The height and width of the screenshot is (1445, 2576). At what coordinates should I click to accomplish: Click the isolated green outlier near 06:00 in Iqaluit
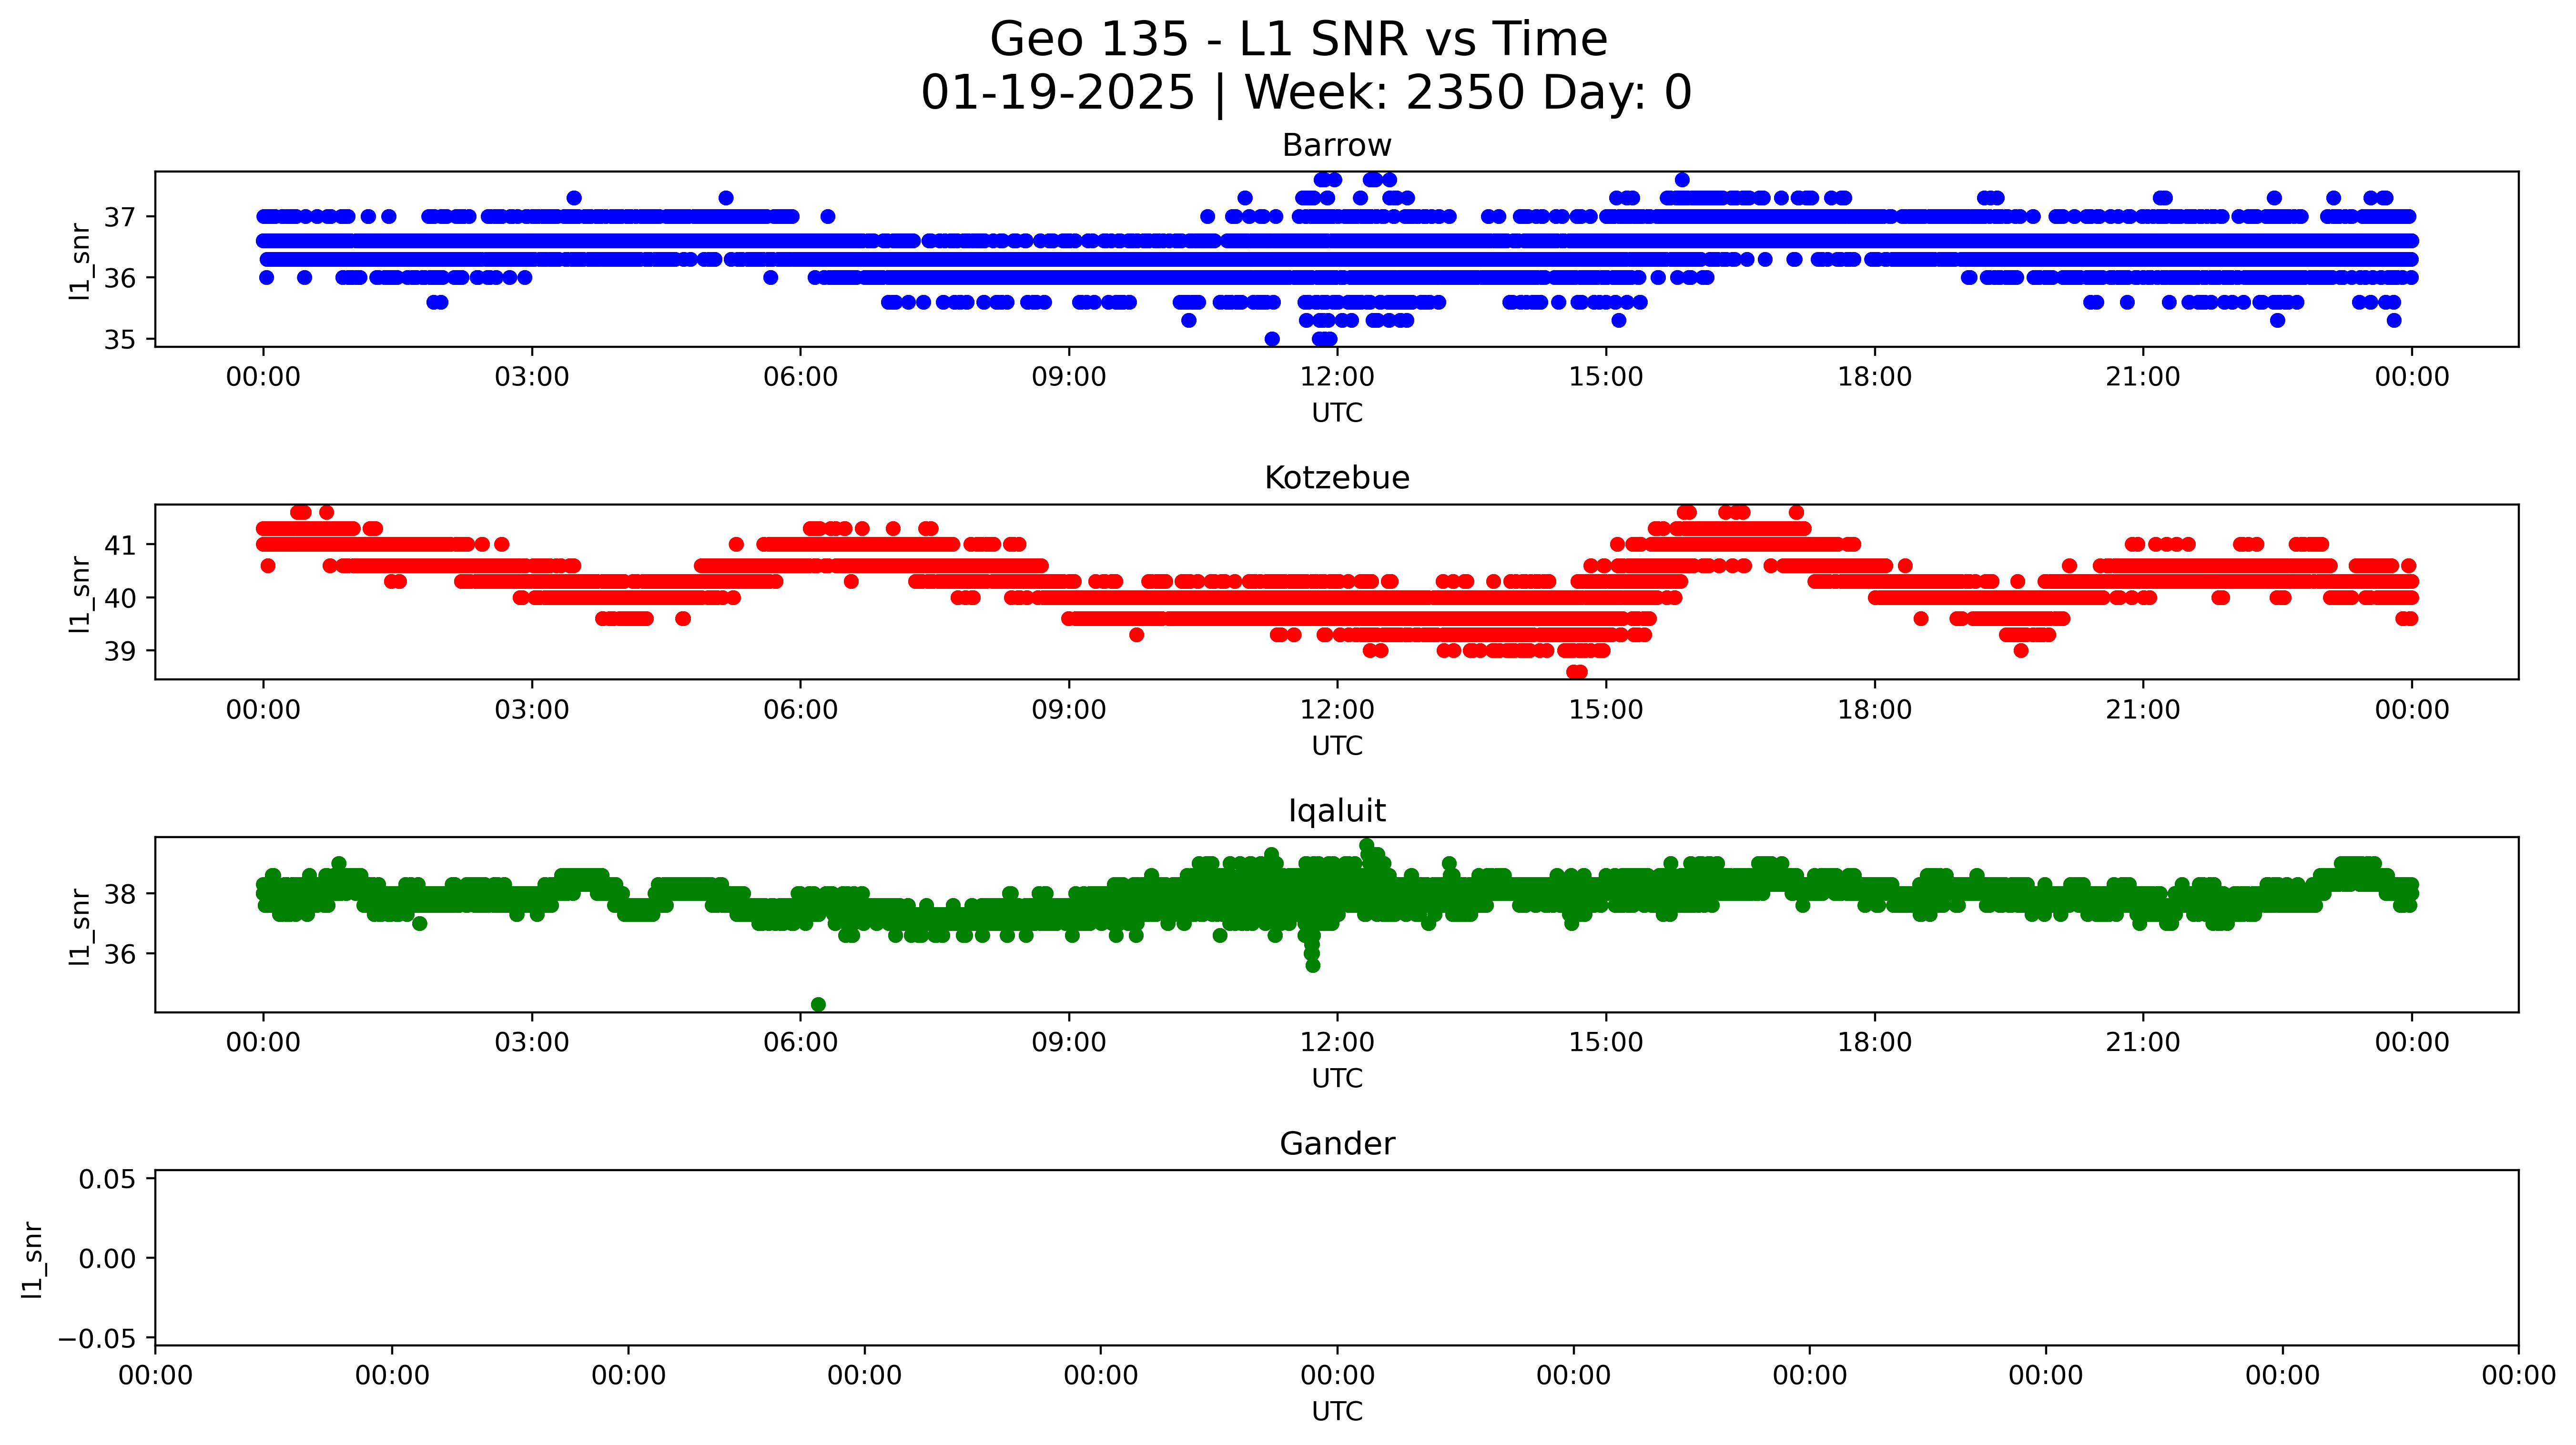coord(818,1004)
